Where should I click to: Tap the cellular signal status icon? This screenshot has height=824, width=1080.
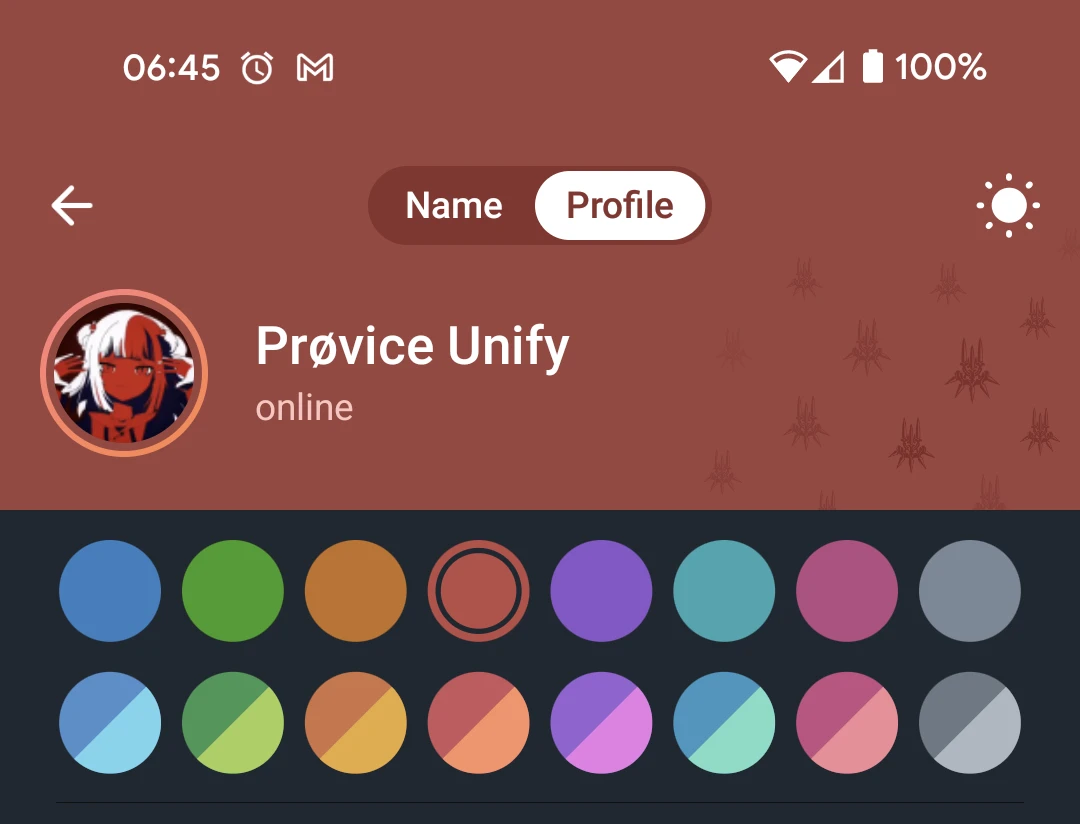(829, 68)
